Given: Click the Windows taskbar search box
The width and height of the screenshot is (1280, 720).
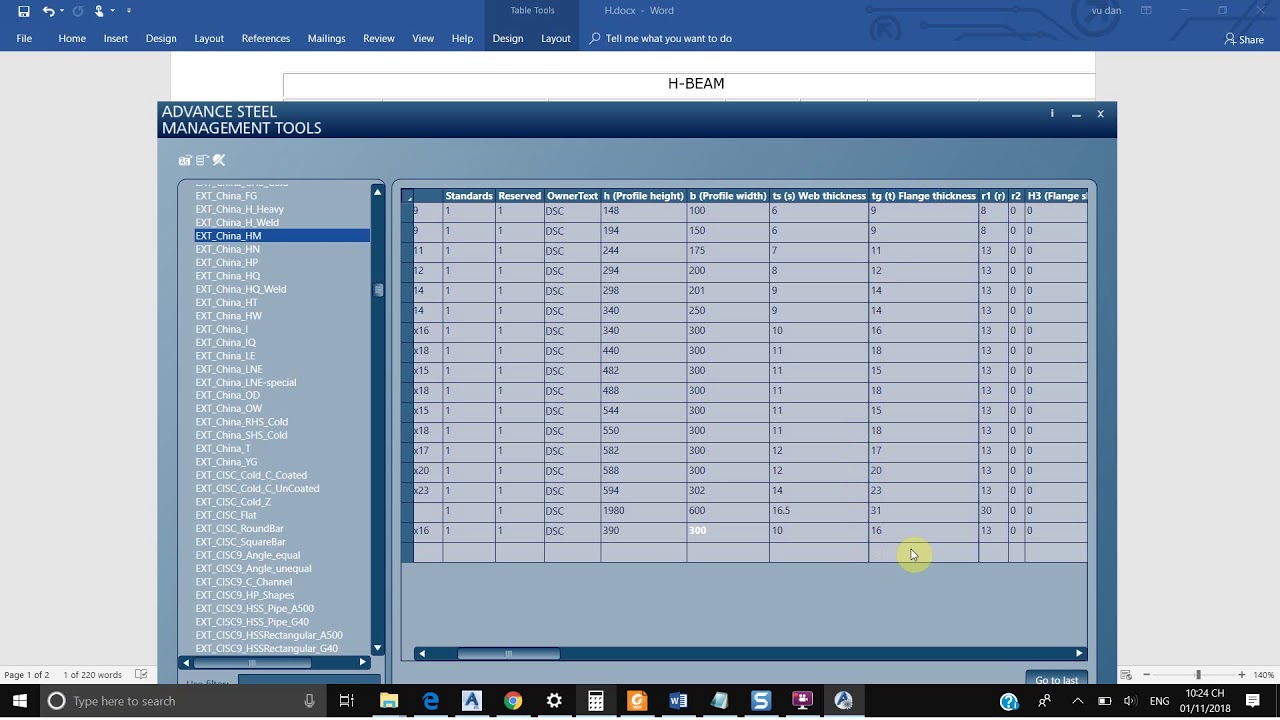Looking at the screenshot, I should [x=183, y=701].
